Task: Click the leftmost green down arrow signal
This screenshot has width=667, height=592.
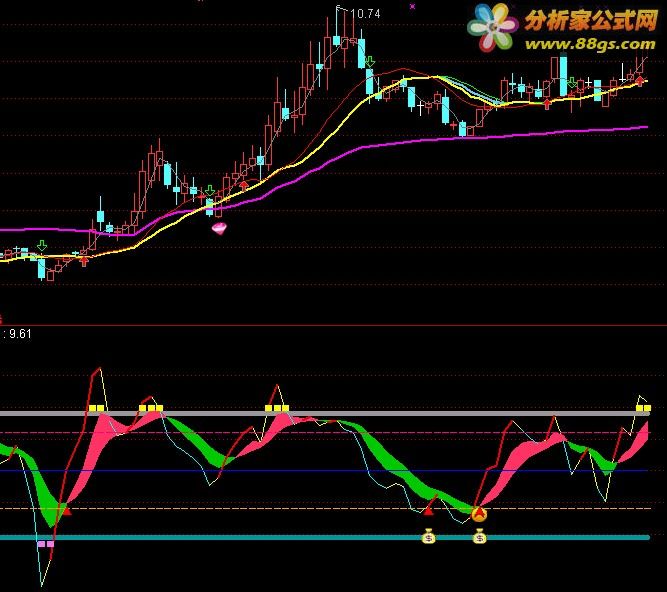Action: [42, 245]
